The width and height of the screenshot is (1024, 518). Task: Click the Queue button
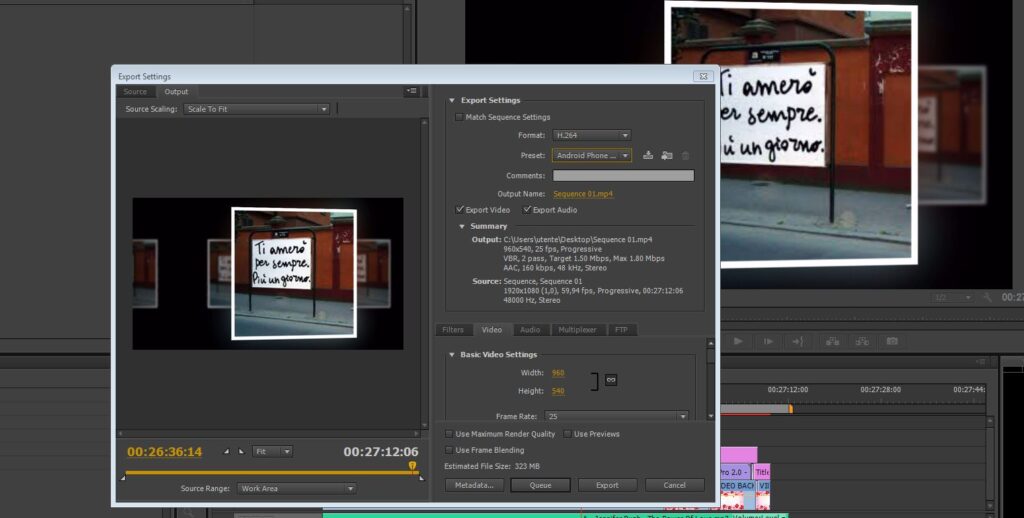click(540, 485)
